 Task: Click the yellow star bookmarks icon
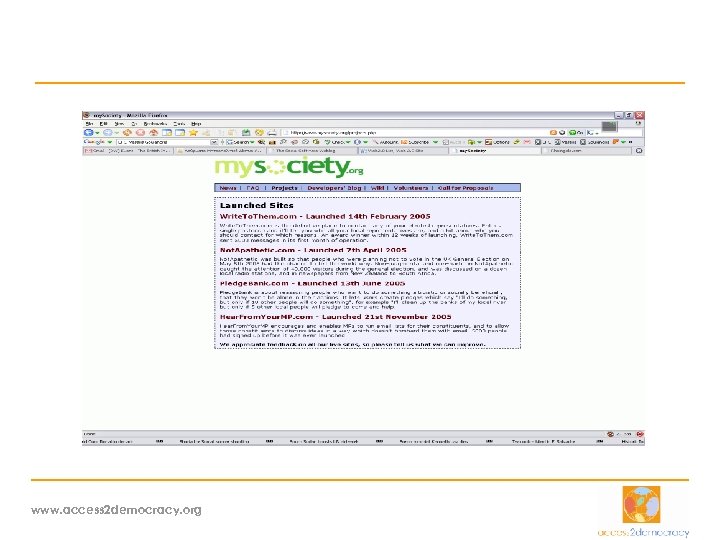coord(193,133)
